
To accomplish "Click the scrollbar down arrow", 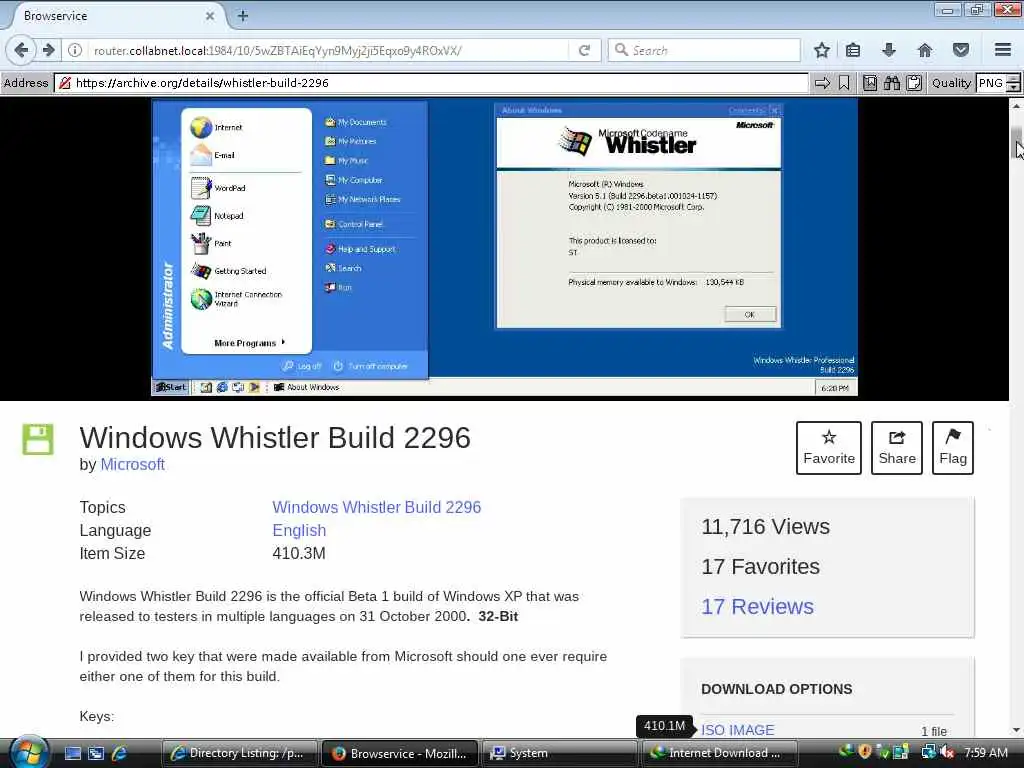I will [x=1017, y=729].
